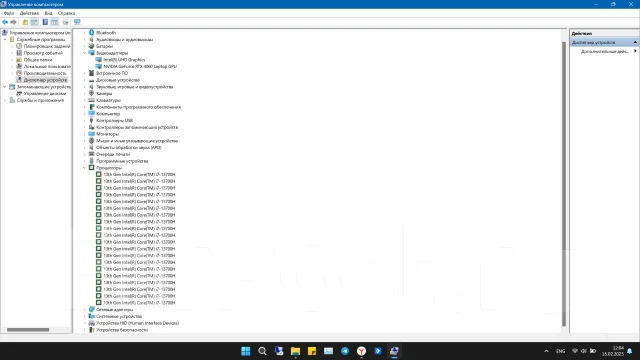Screen dimensions: 640x360
Task: Collapse Диспетчер устройств section in Действия pane
Action: click(x=635, y=42)
